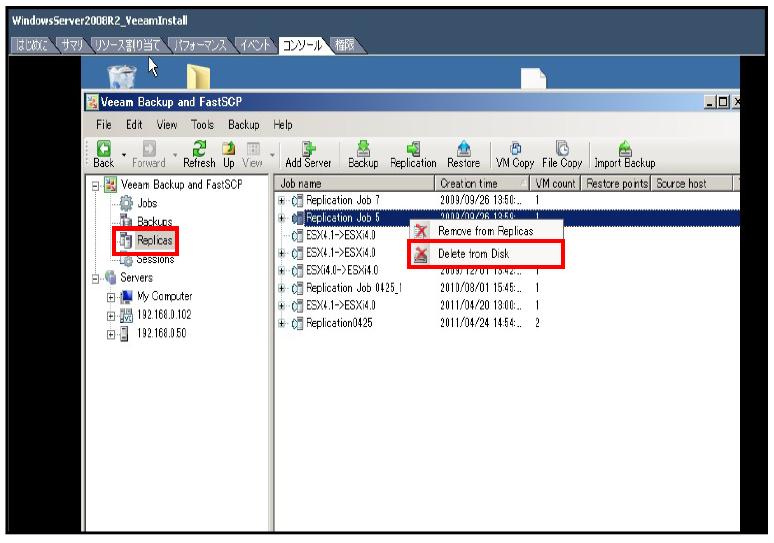Click the blank document desktop icon
The image size is (774, 543).
point(534,78)
